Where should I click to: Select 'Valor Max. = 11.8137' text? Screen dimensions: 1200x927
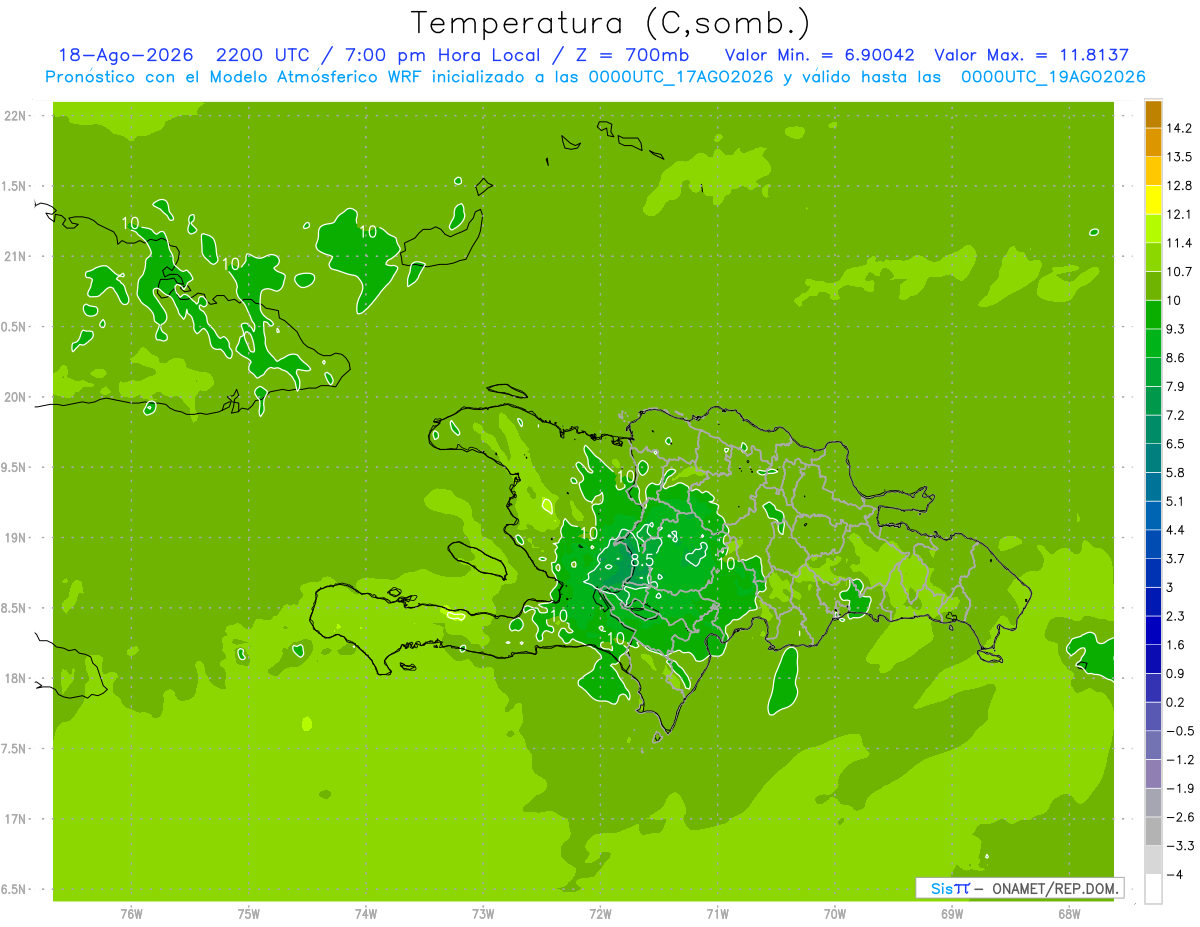pos(1031,55)
